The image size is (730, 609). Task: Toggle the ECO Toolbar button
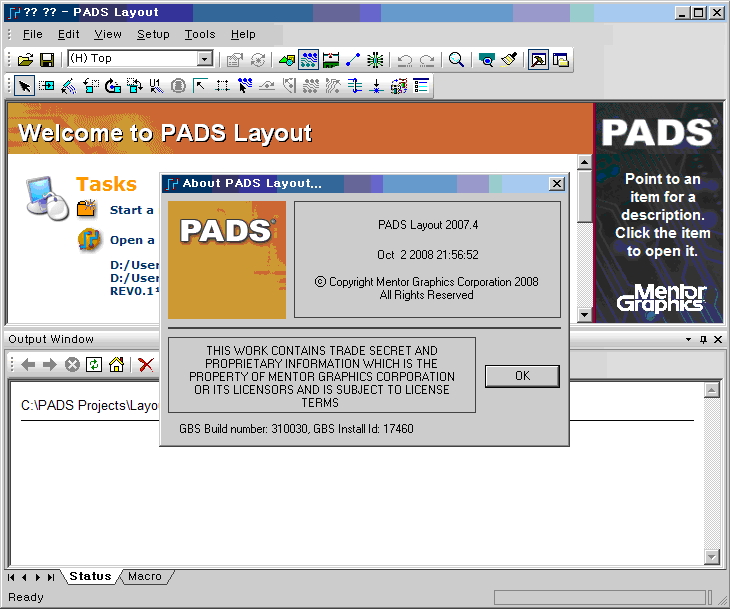click(353, 60)
